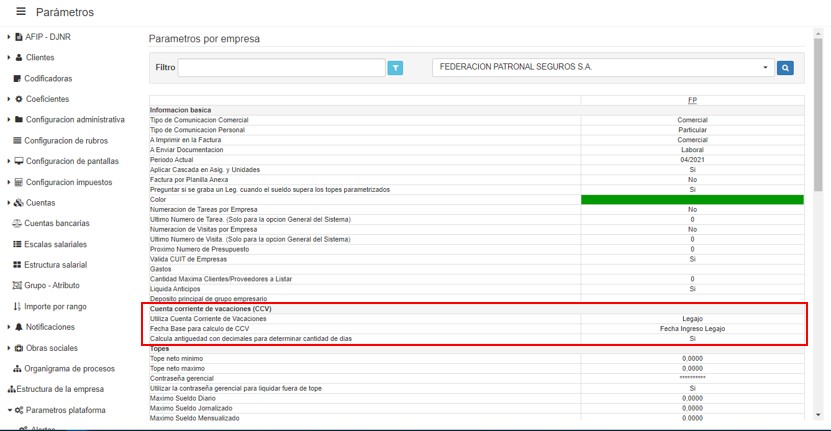The image size is (831, 431).
Task: Open Codificadoras from the sidebar
Action: click(x=47, y=78)
